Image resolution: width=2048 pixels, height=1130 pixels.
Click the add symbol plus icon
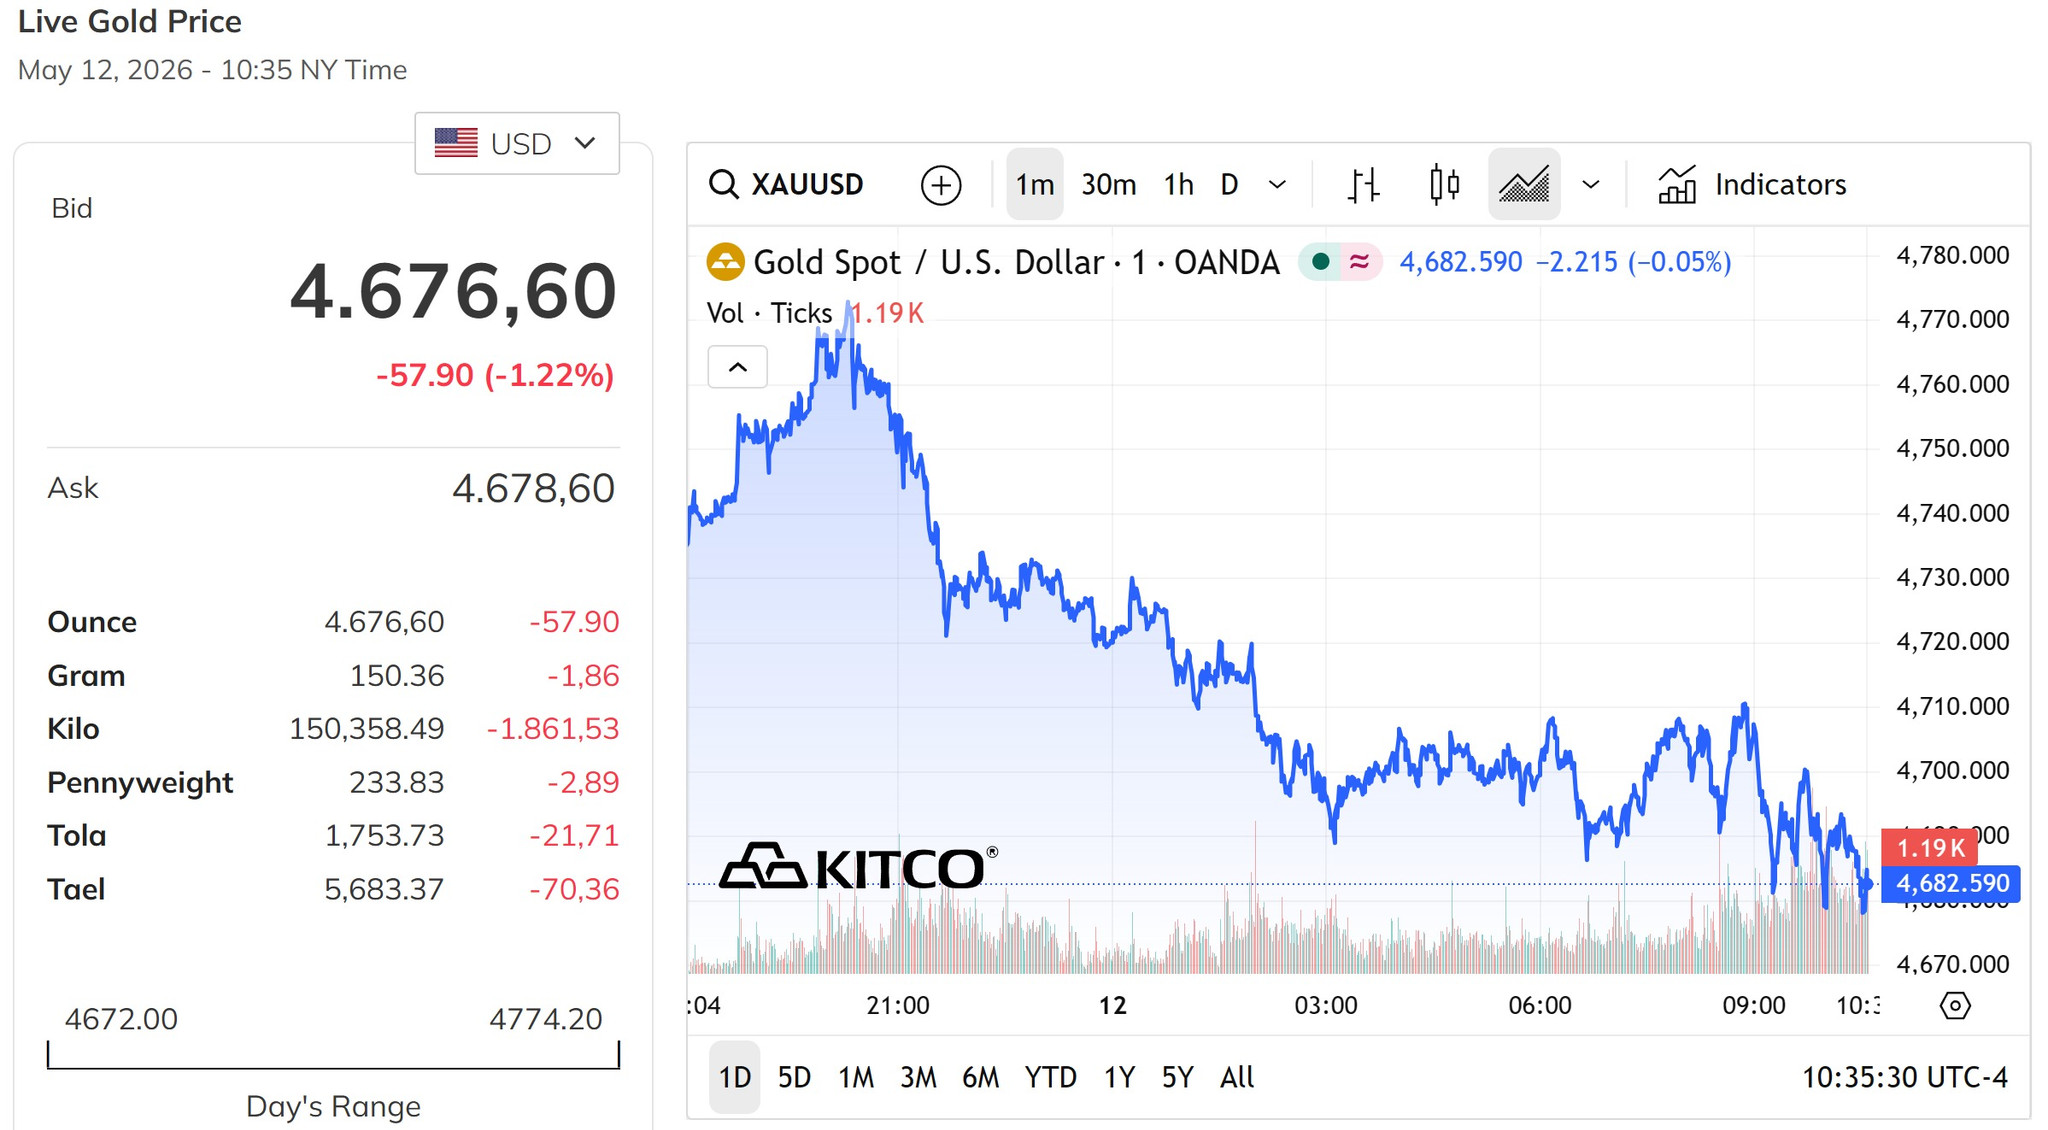click(x=940, y=185)
